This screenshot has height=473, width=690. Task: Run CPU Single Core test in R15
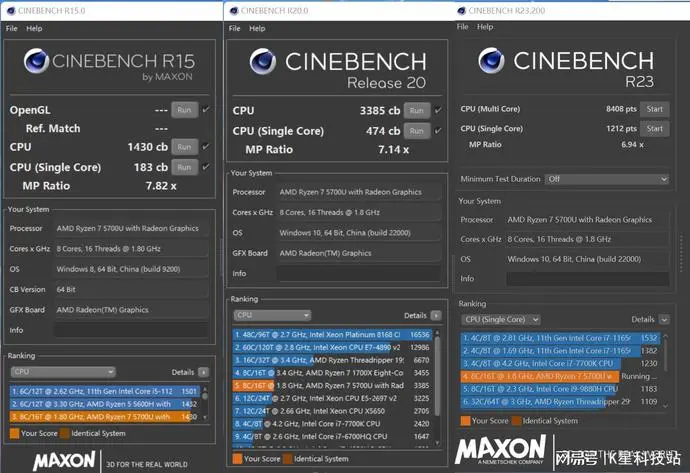pyautogui.click(x=184, y=167)
